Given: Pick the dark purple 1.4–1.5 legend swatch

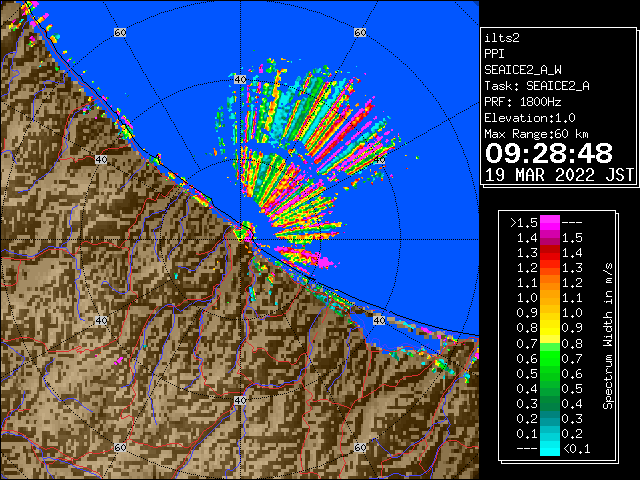Looking at the screenshot, I should (x=550, y=238).
